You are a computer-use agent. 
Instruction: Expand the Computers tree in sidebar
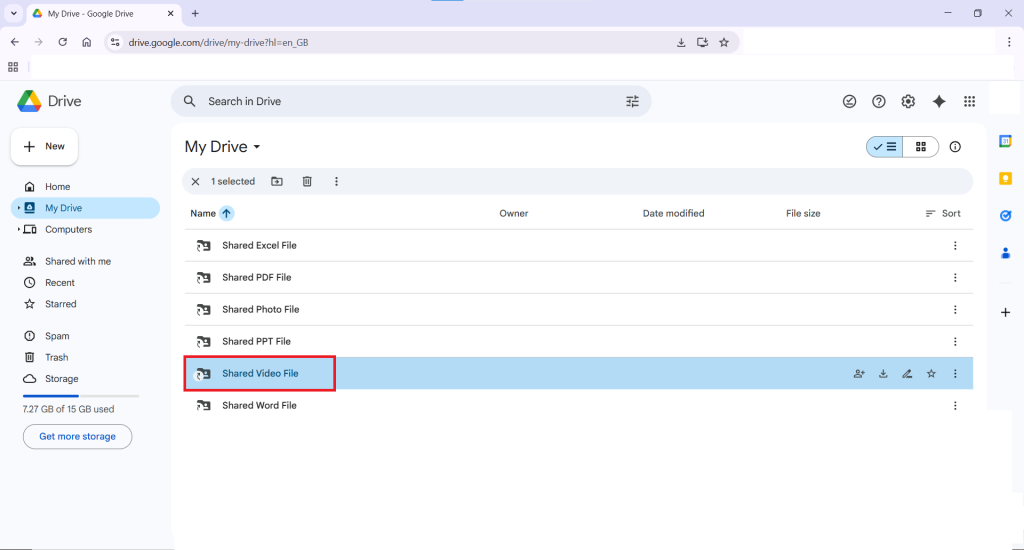coord(19,230)
